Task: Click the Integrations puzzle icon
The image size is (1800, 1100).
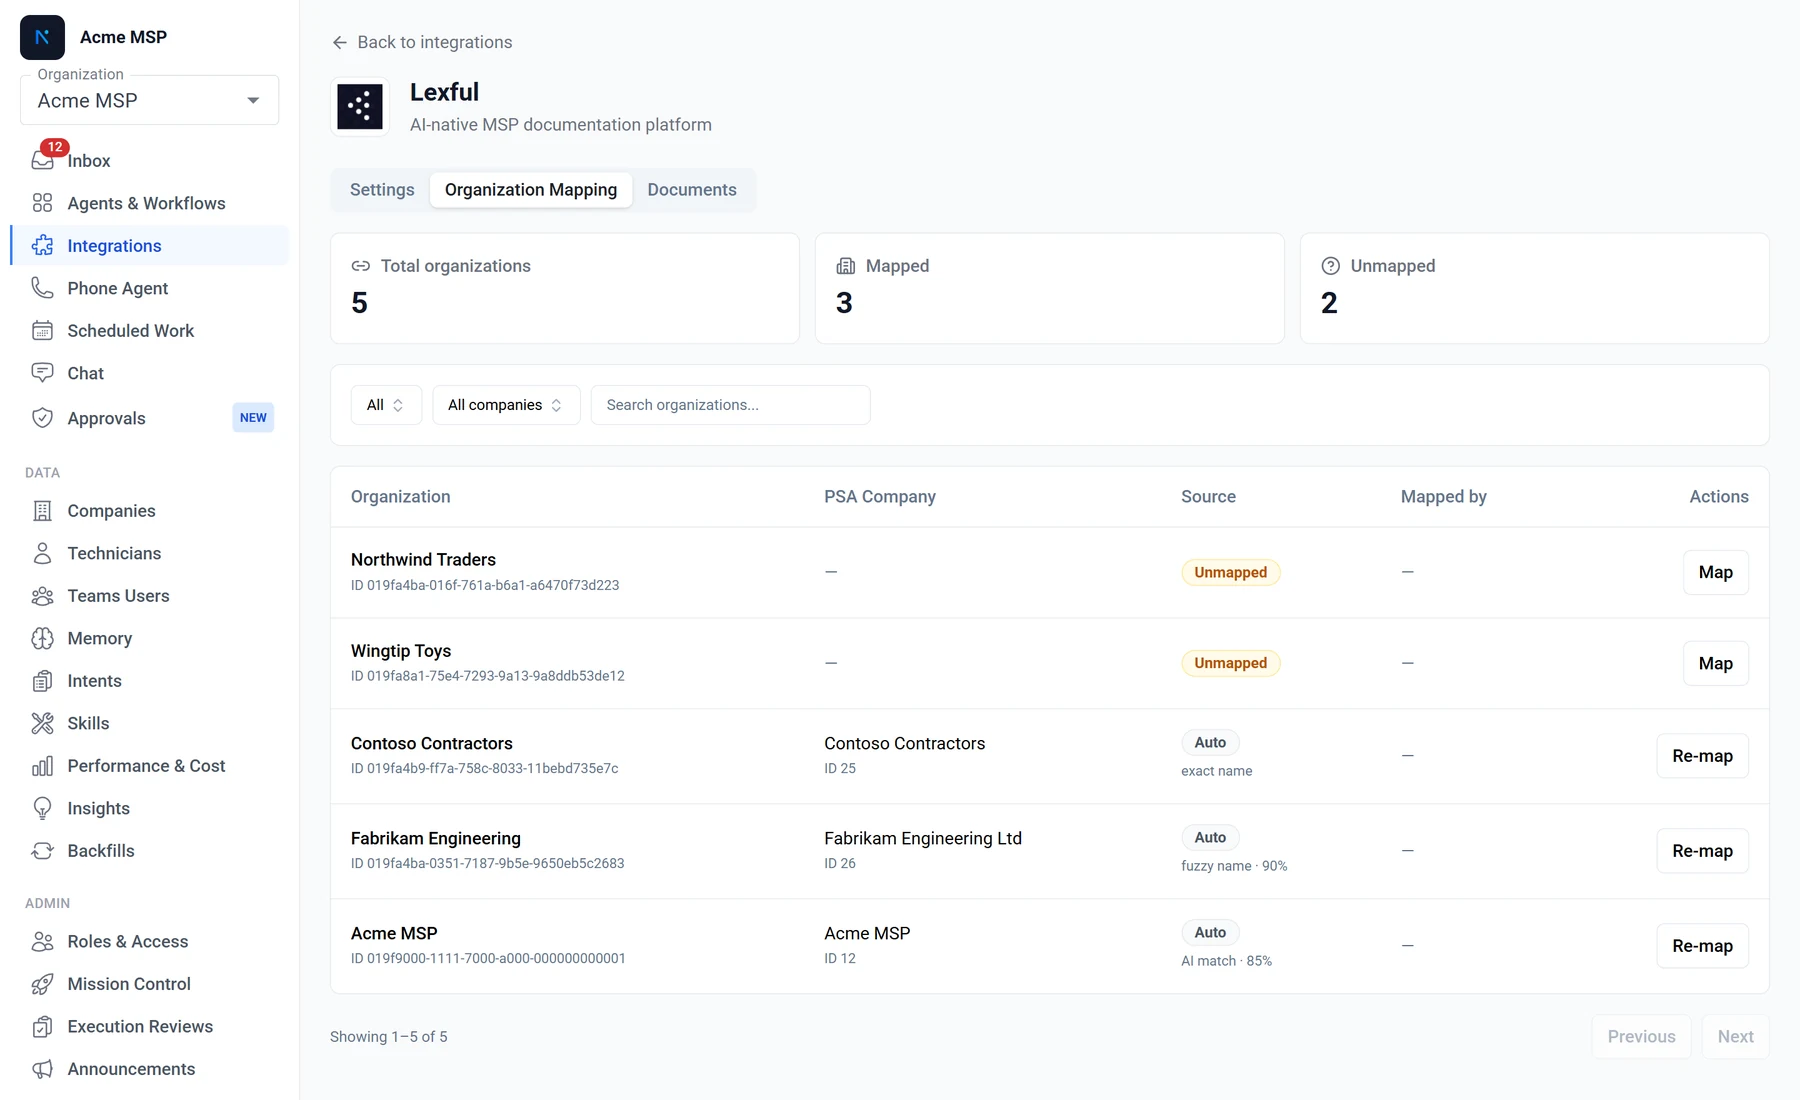Action: (x=42, y=246)
